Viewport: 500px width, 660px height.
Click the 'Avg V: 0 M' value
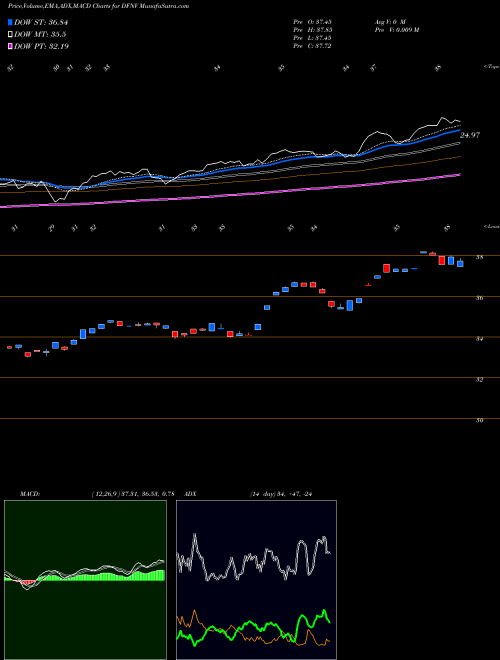(x=389, y=21)
